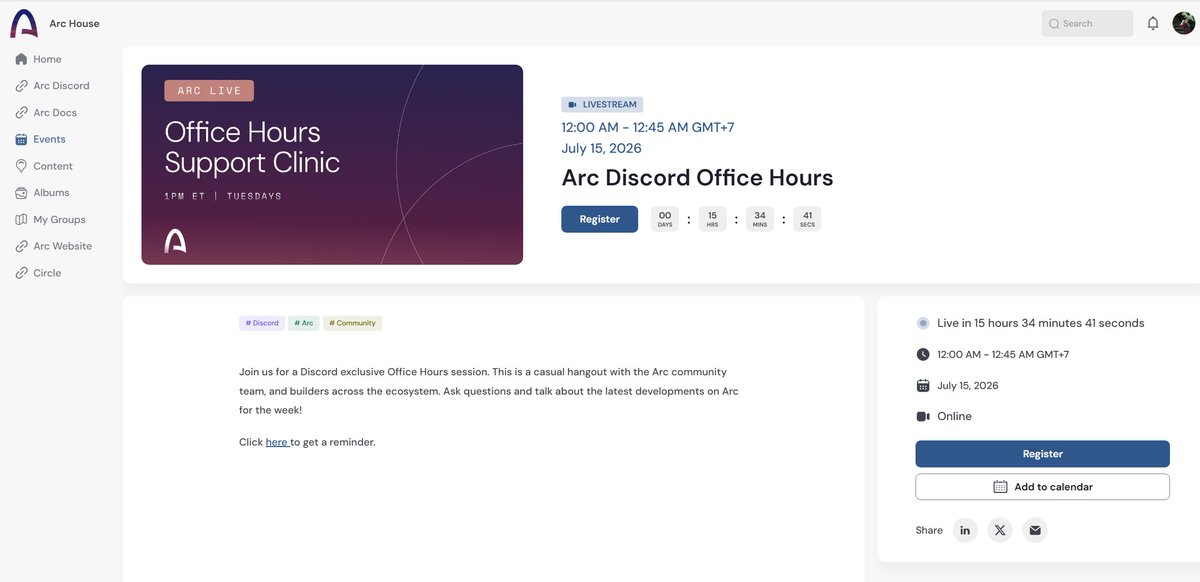Open the Office Hours Support Clinic banner image

(x=332, y=165)
